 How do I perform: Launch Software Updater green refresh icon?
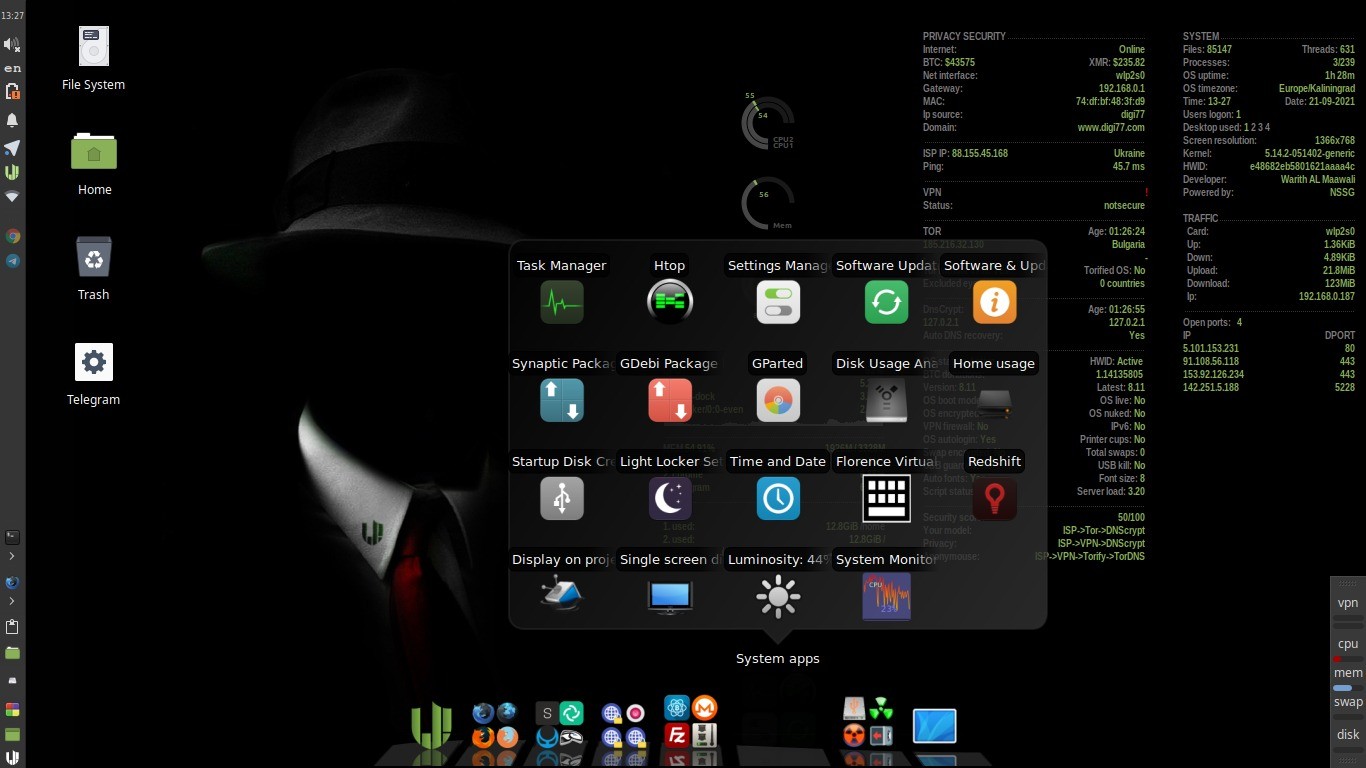886,302
